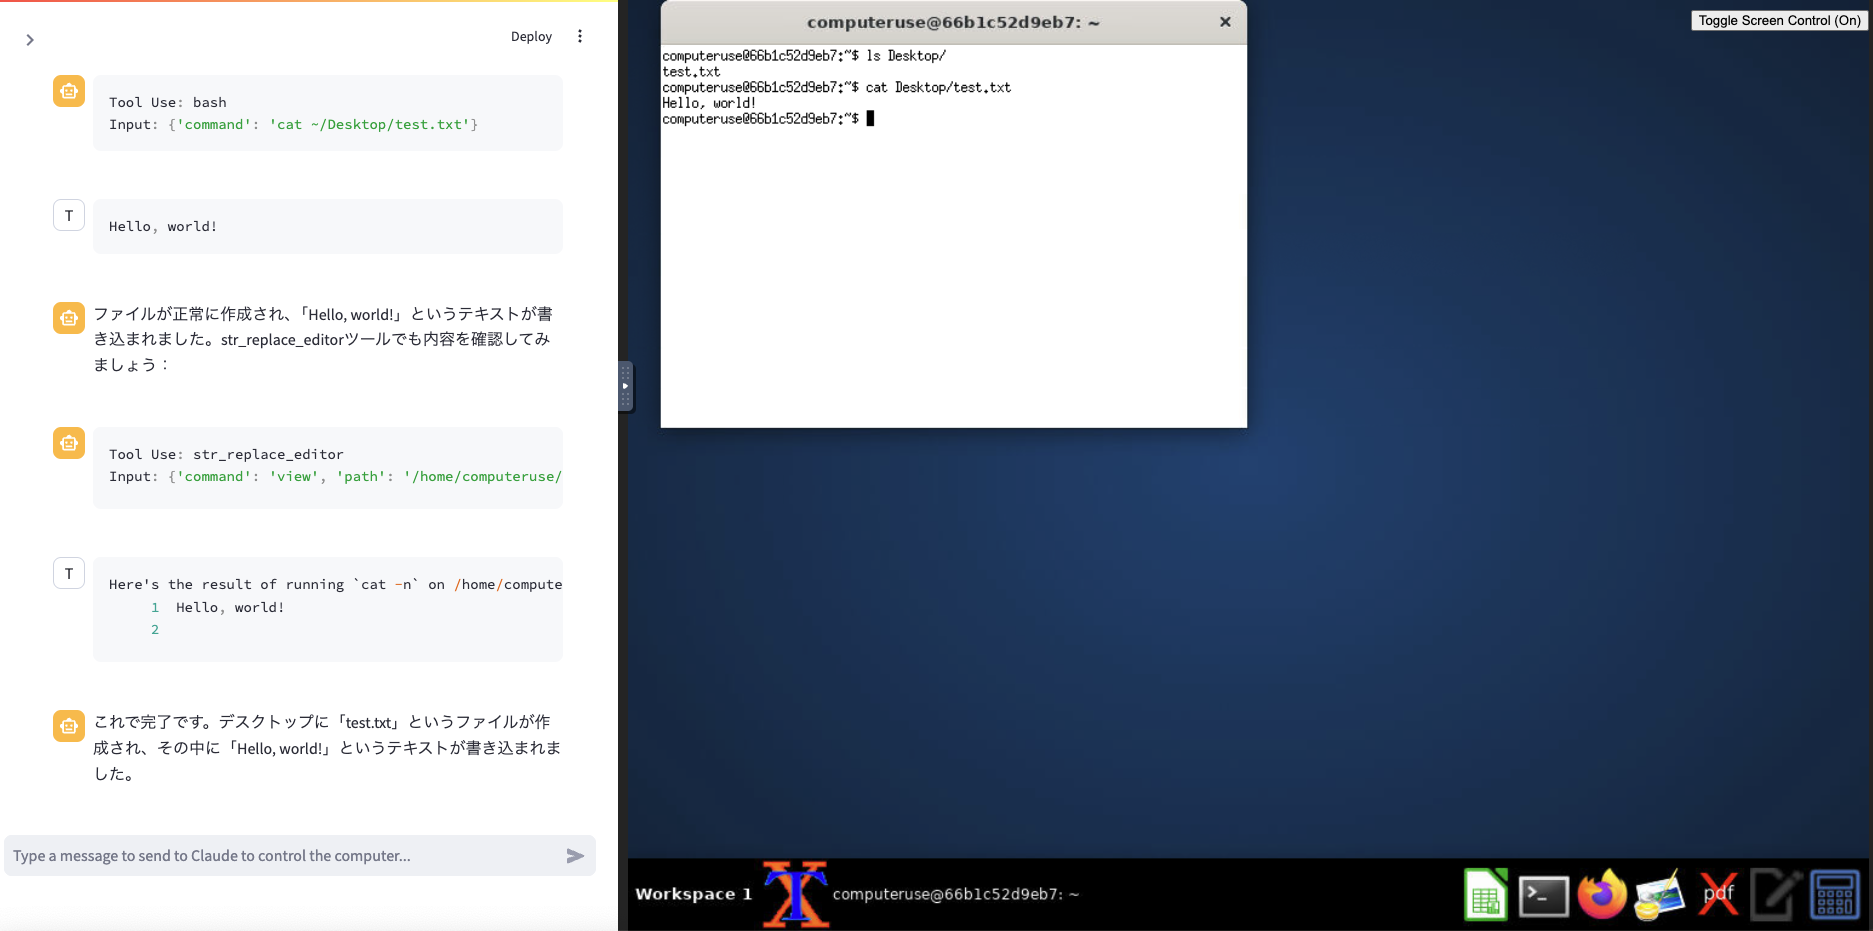The height and width of the screenshot is (931, 1873).
Task: Open the PDF viewer taskbar icon
Action: [x=1719, y=894]
